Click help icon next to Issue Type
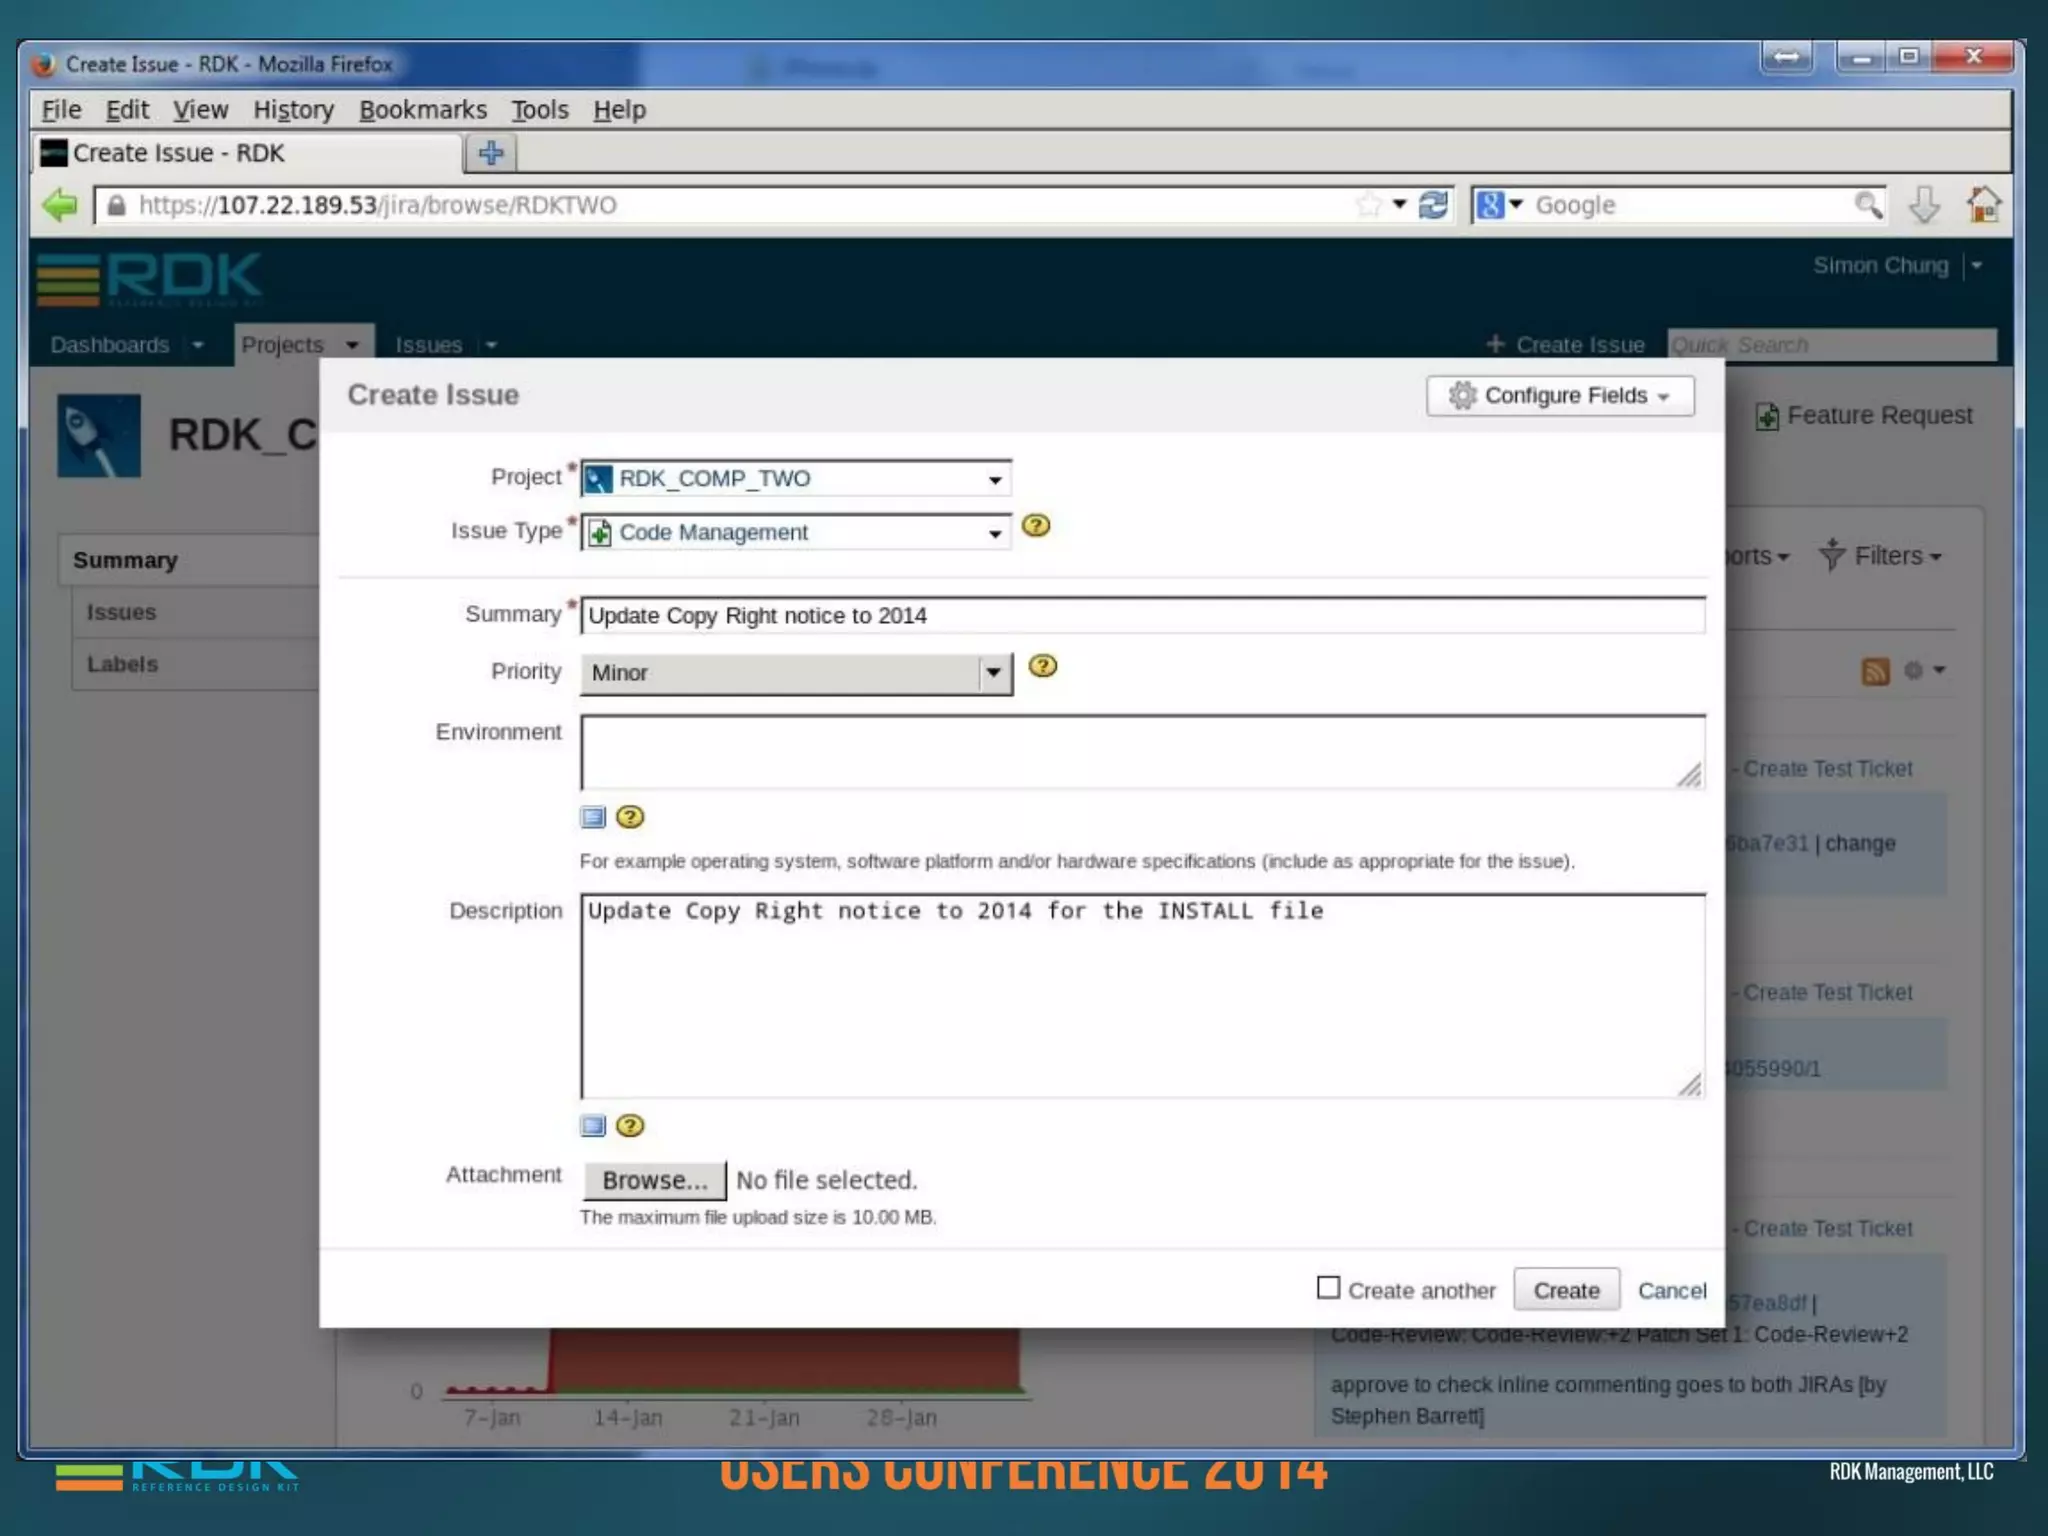 (1036, 526)
